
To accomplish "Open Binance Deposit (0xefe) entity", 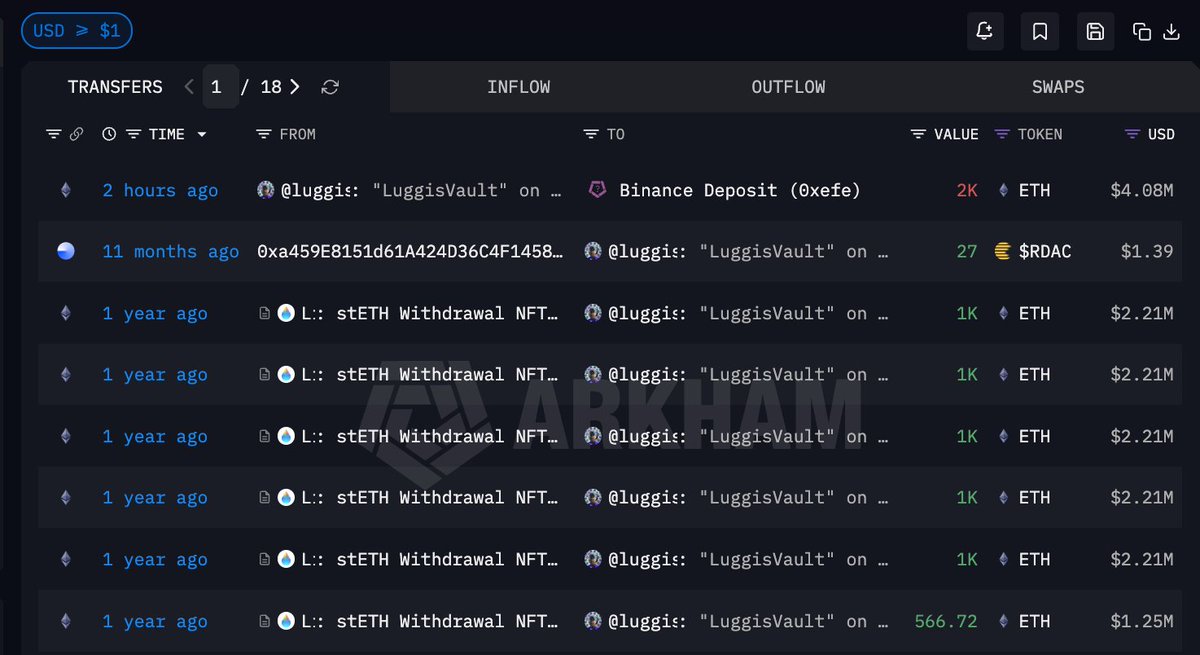I will coord(739,190).
